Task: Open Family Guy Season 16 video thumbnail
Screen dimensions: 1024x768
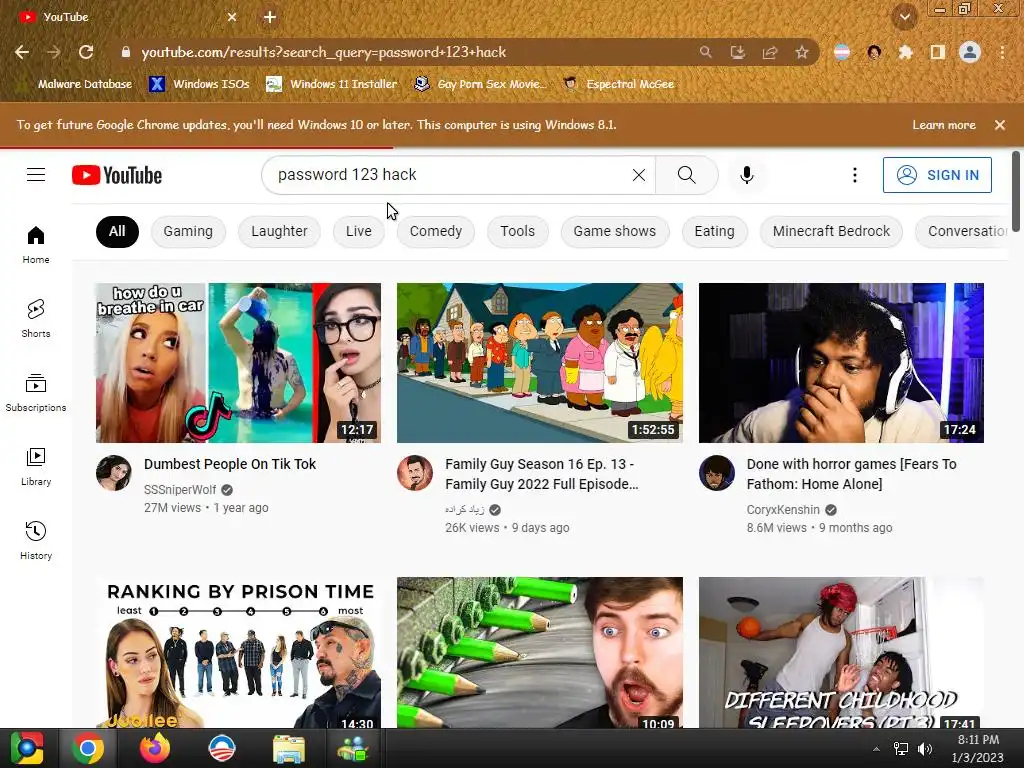Action: click(x=539, y=362)
